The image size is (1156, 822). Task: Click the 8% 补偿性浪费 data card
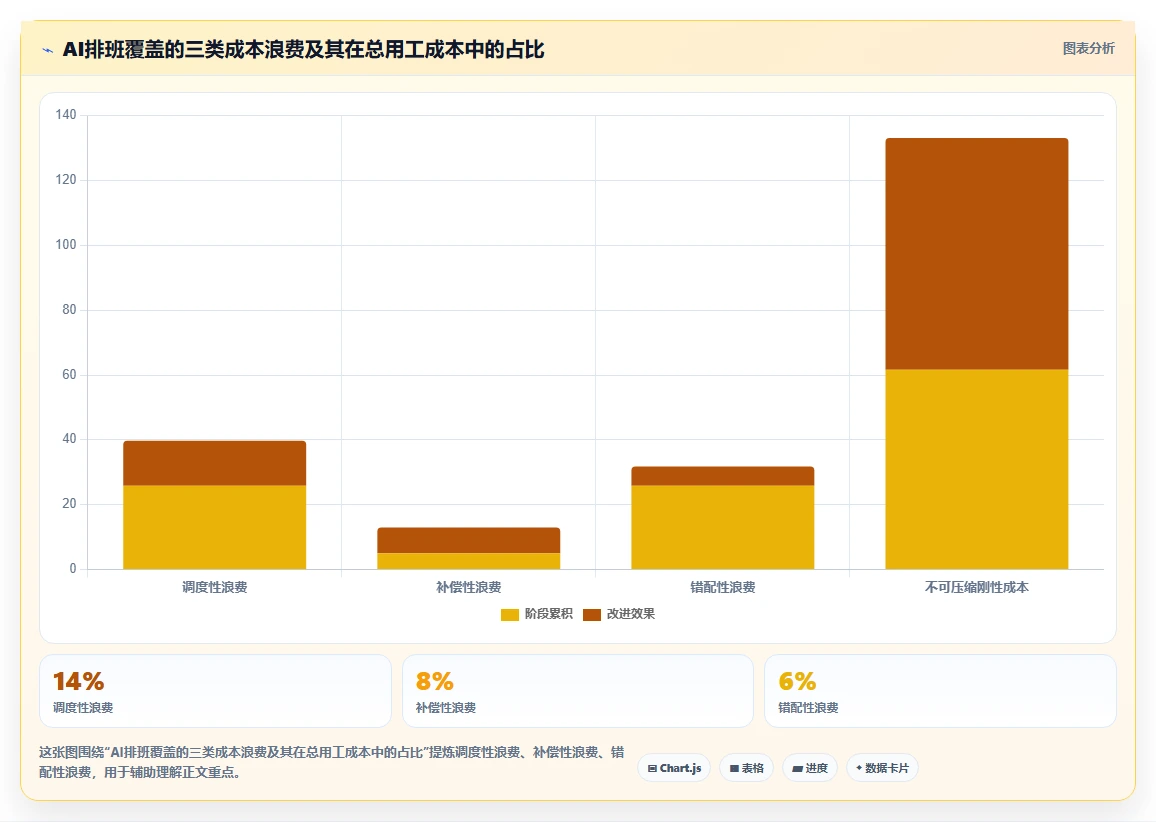point(578,691)
